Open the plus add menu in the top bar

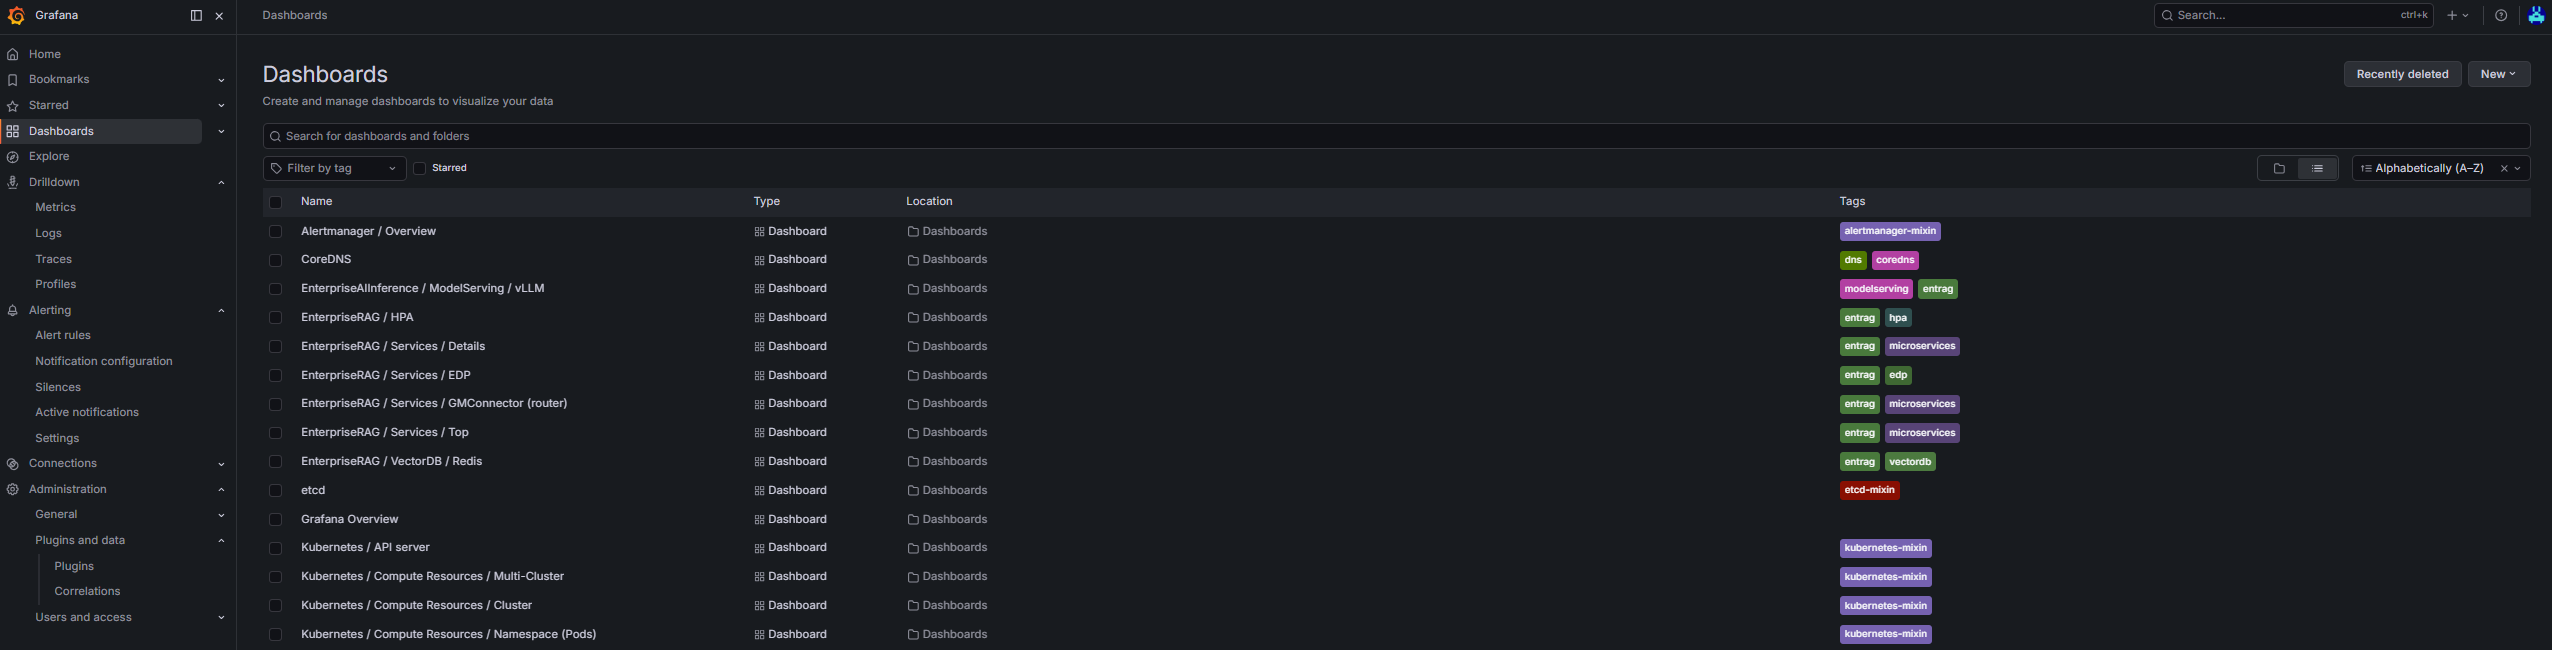2458,15
